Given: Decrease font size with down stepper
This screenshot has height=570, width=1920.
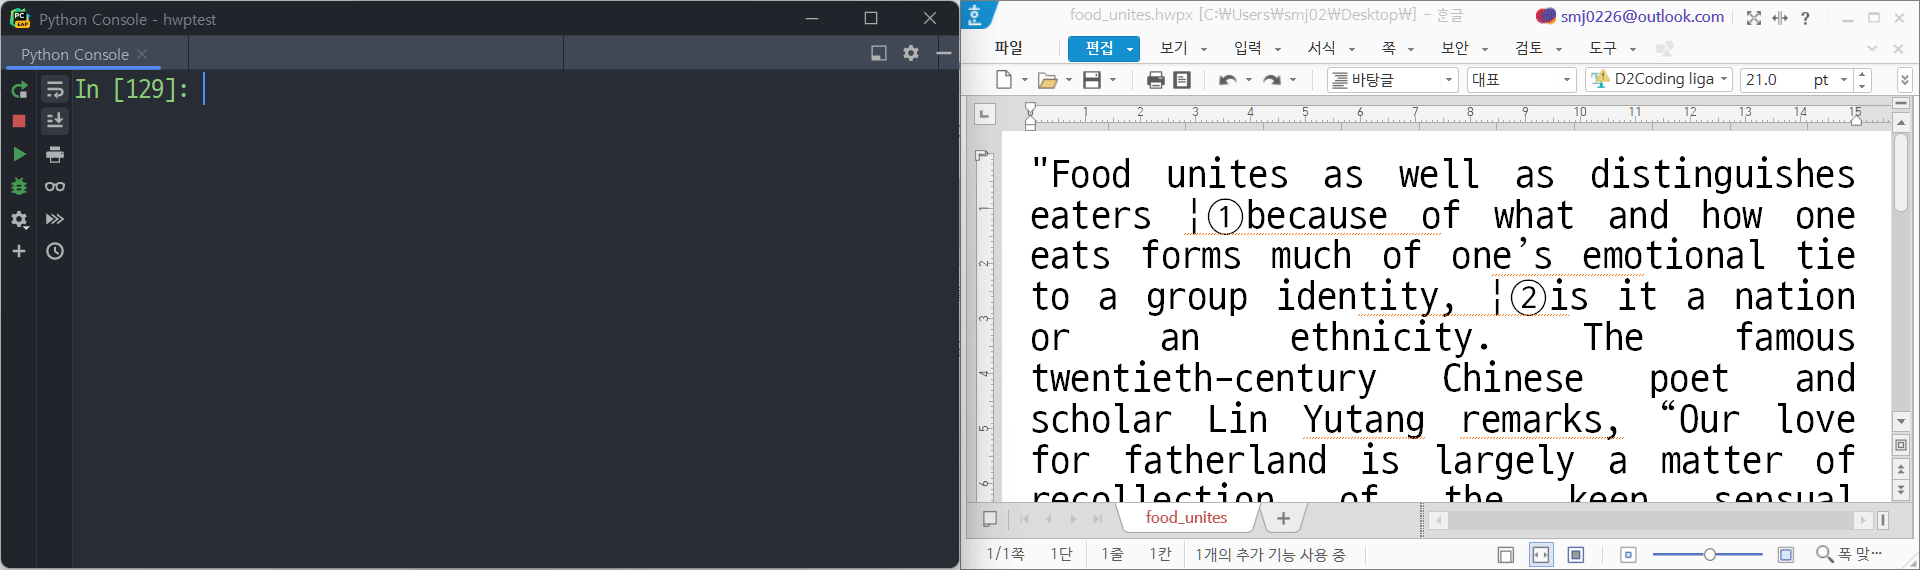Looking at the screenshot, I should (1862, 86).
